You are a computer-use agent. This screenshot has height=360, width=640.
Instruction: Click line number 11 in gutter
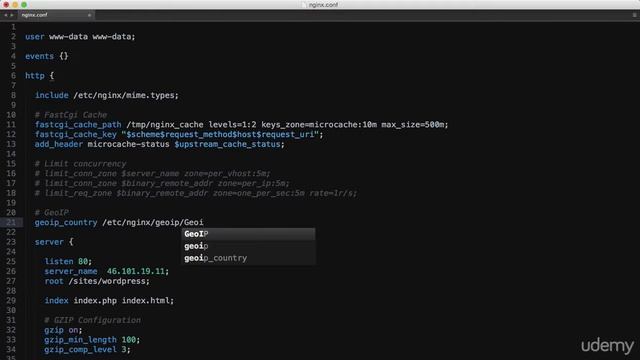point(11,124)
